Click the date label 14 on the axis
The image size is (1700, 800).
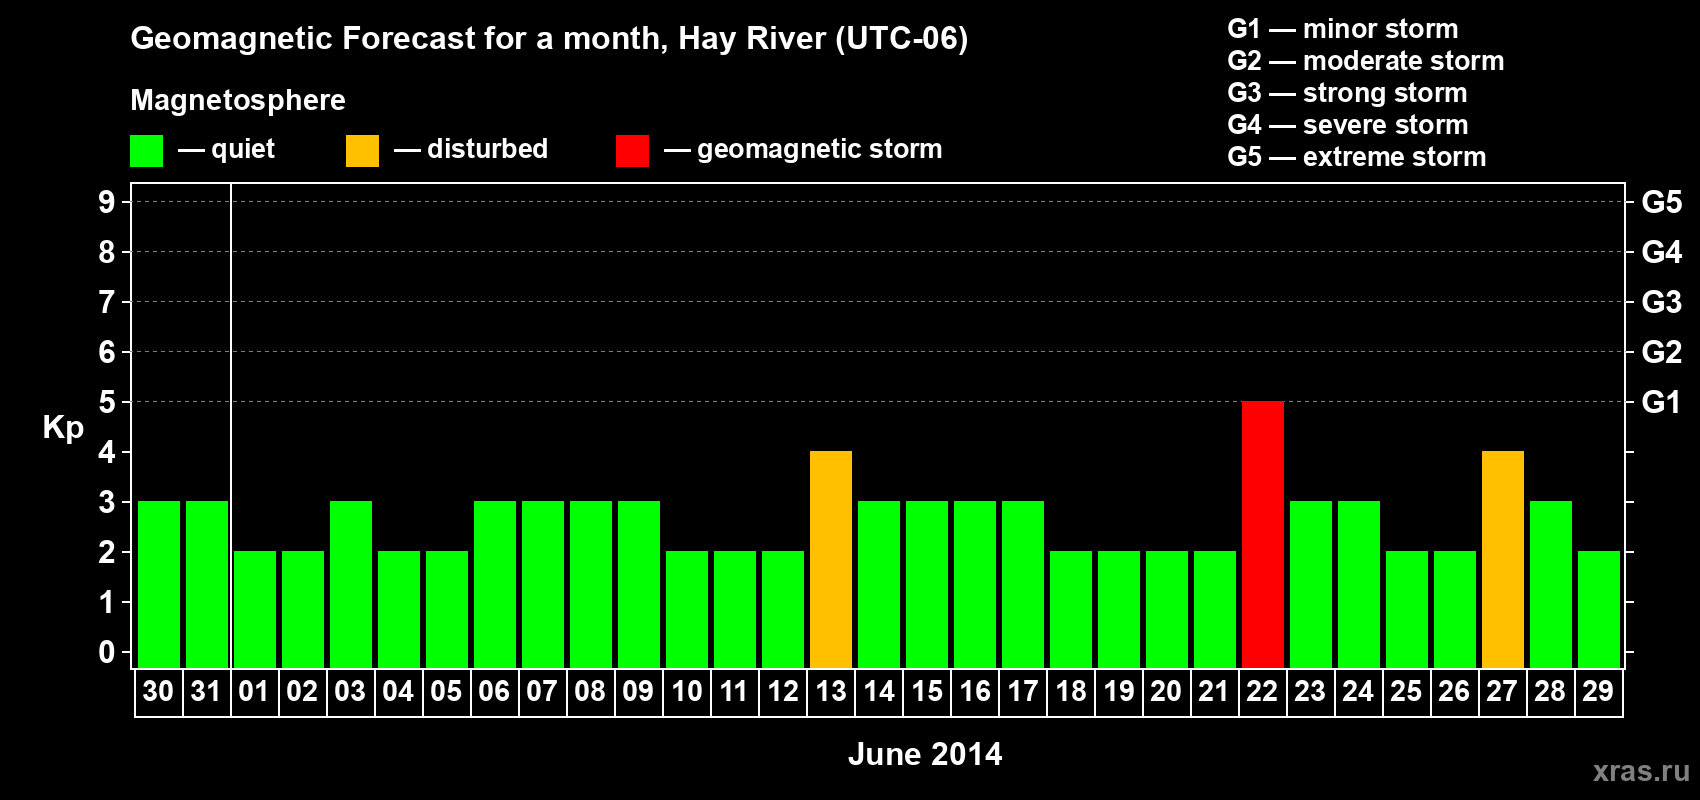click(879, 691)
